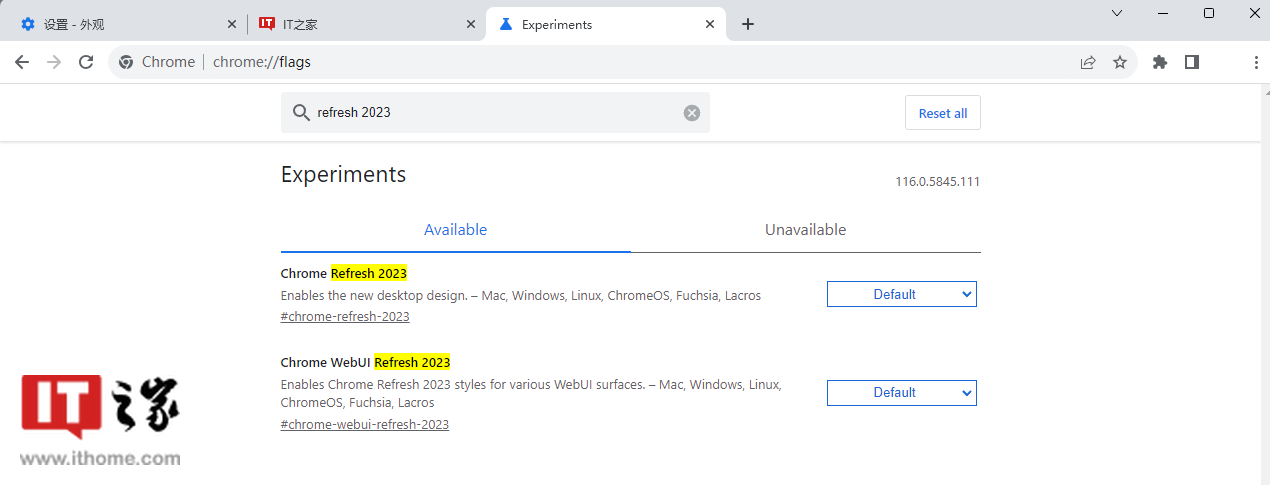
Task: Open the extensions puzzle icon
Action: (x=1160, y=62)
